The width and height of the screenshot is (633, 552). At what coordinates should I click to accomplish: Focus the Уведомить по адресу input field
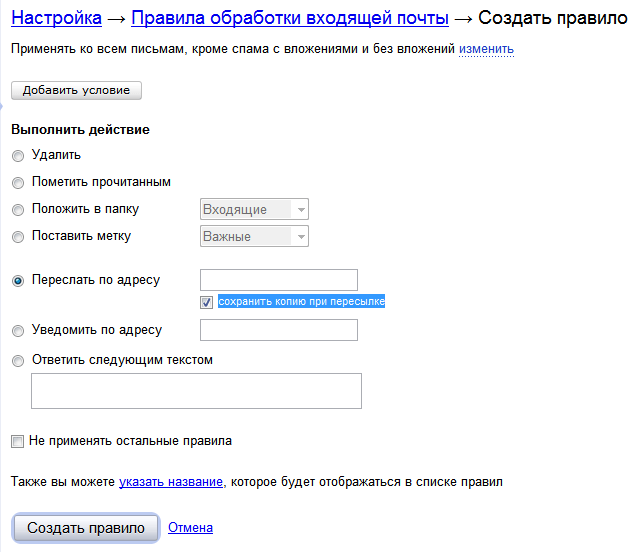(x=279, y=330)
